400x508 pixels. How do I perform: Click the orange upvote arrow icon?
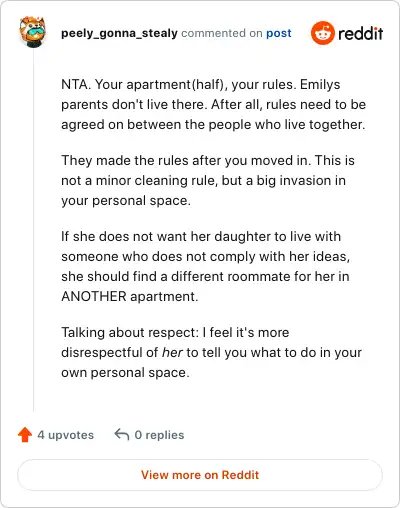25,435
